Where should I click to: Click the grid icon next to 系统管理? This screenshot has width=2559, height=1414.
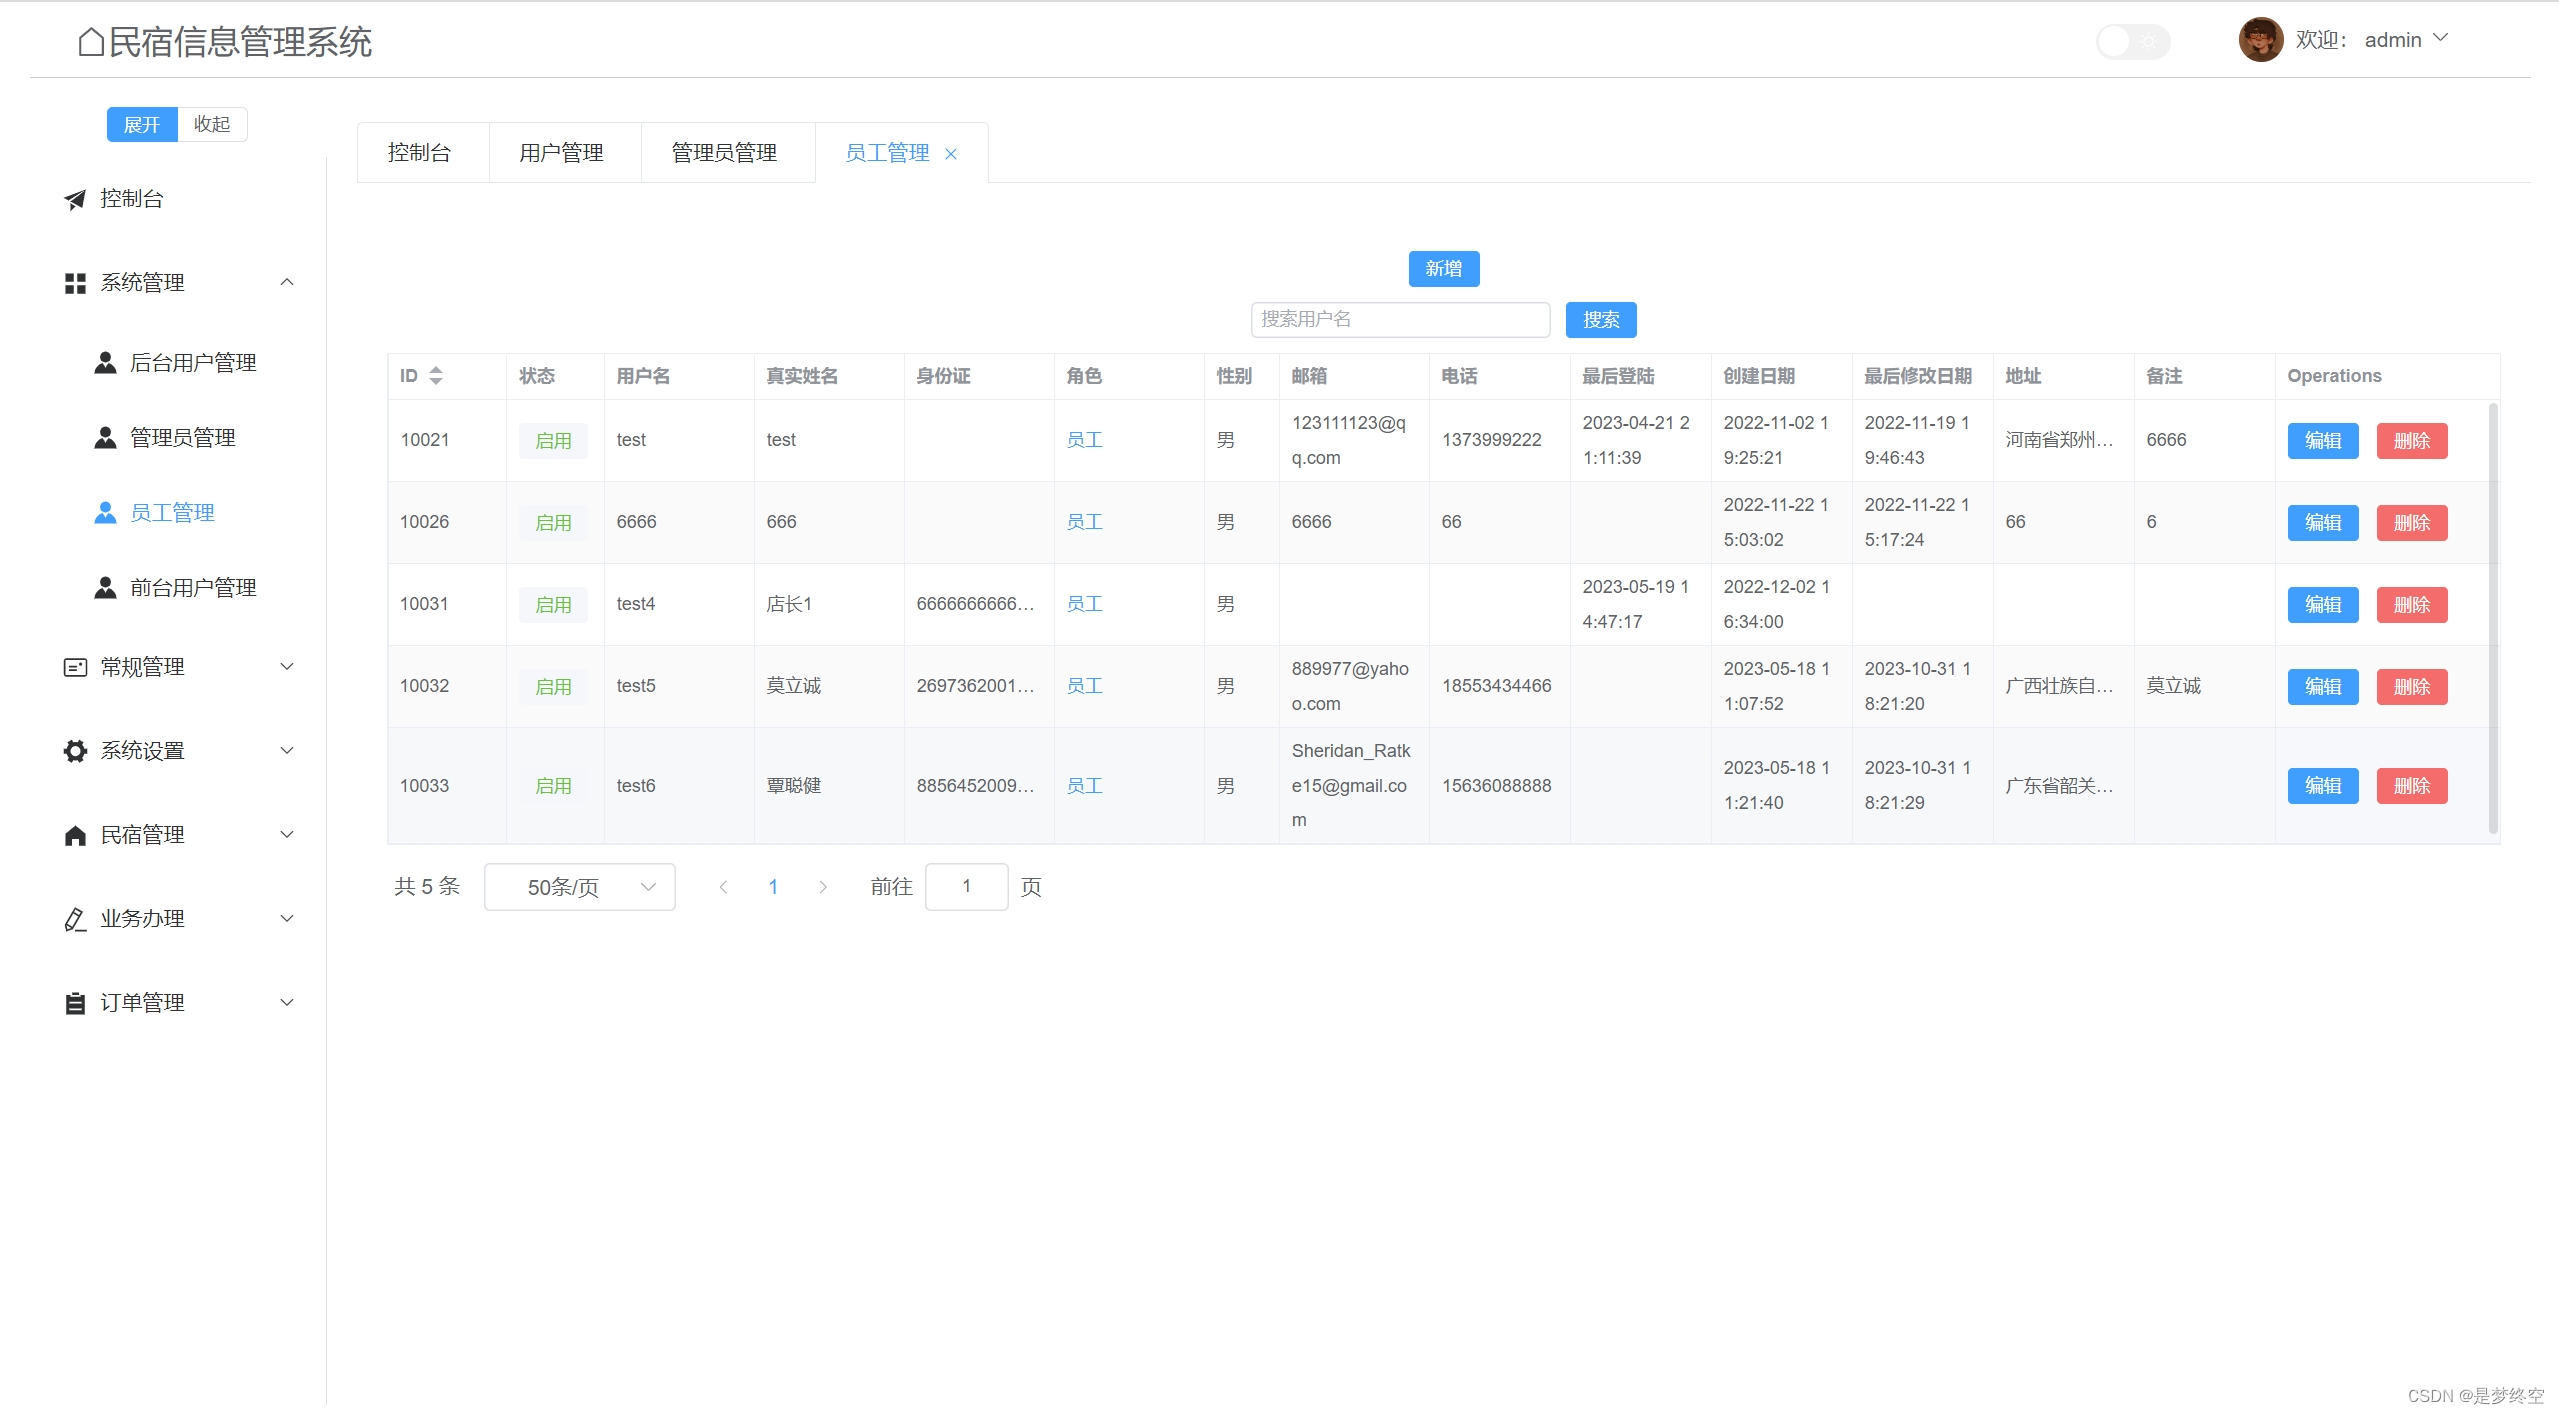75,284
